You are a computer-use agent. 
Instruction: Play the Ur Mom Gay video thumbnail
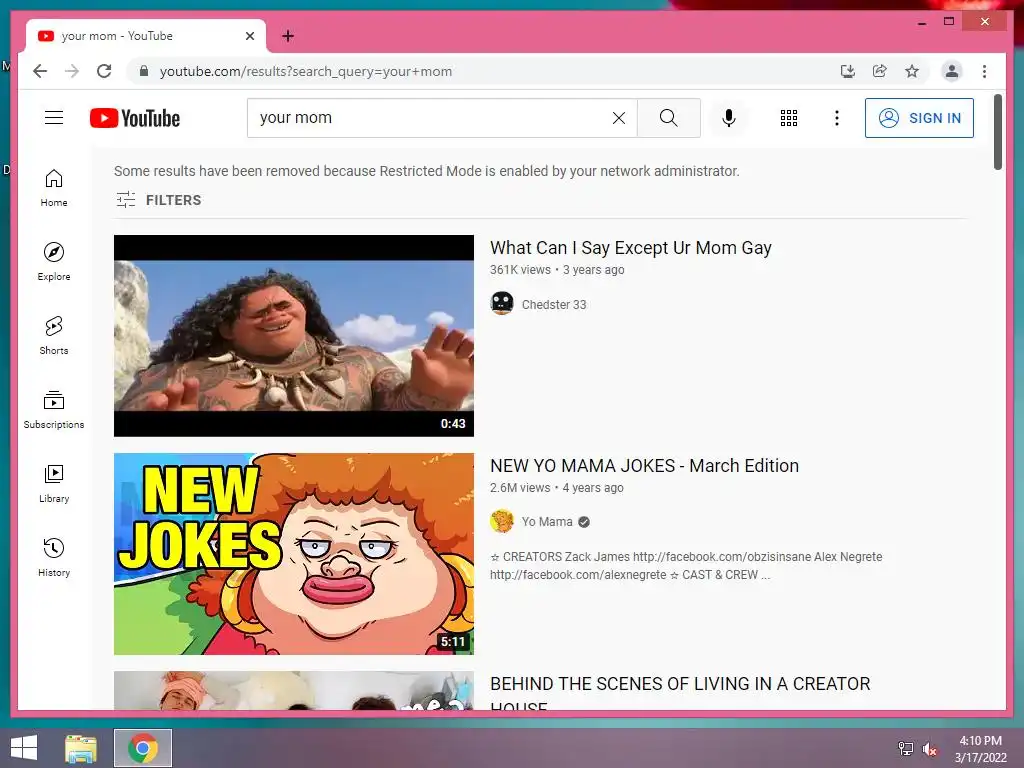point(294,336)
